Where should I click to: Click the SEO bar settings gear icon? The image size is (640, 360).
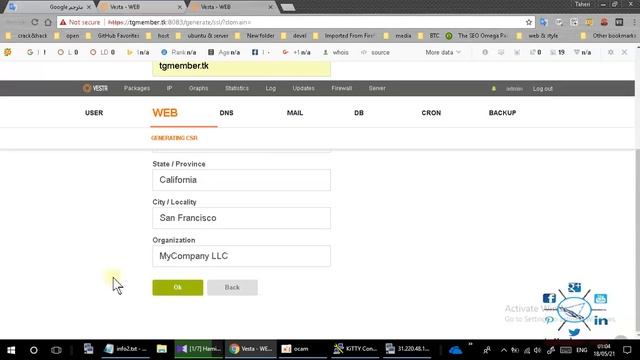coord(611,52)
